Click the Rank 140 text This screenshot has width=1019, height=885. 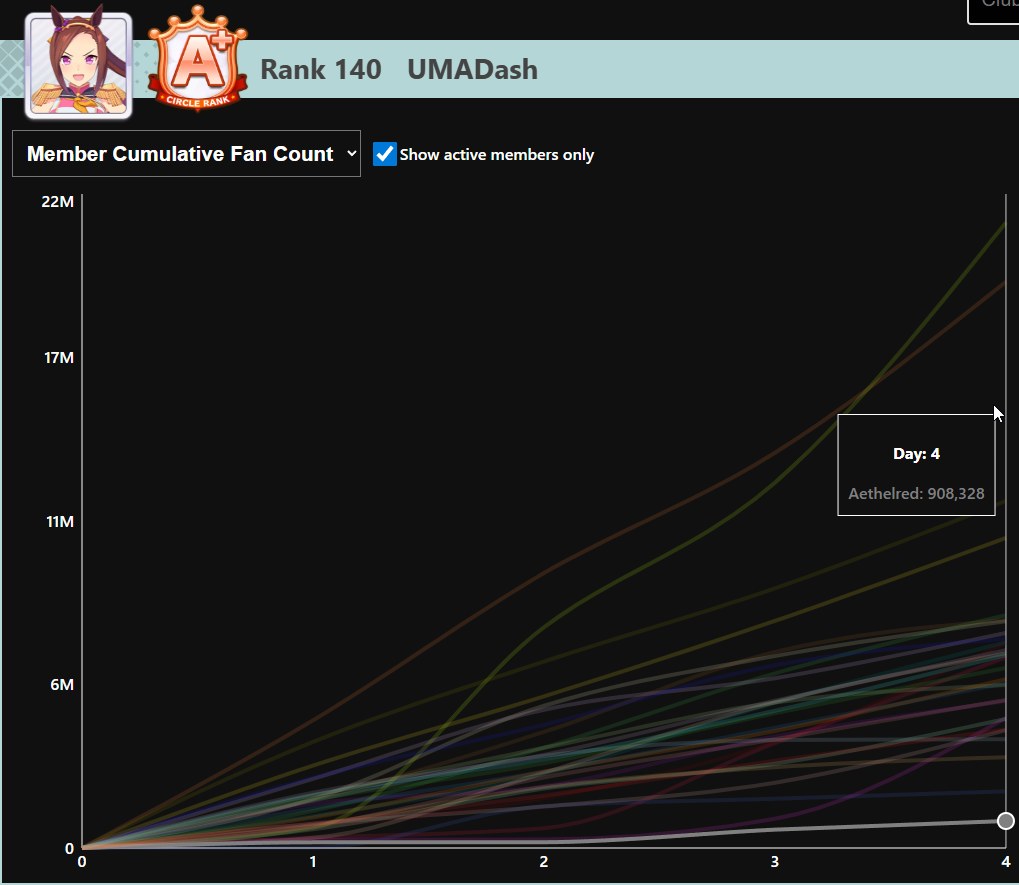(321, 70)
